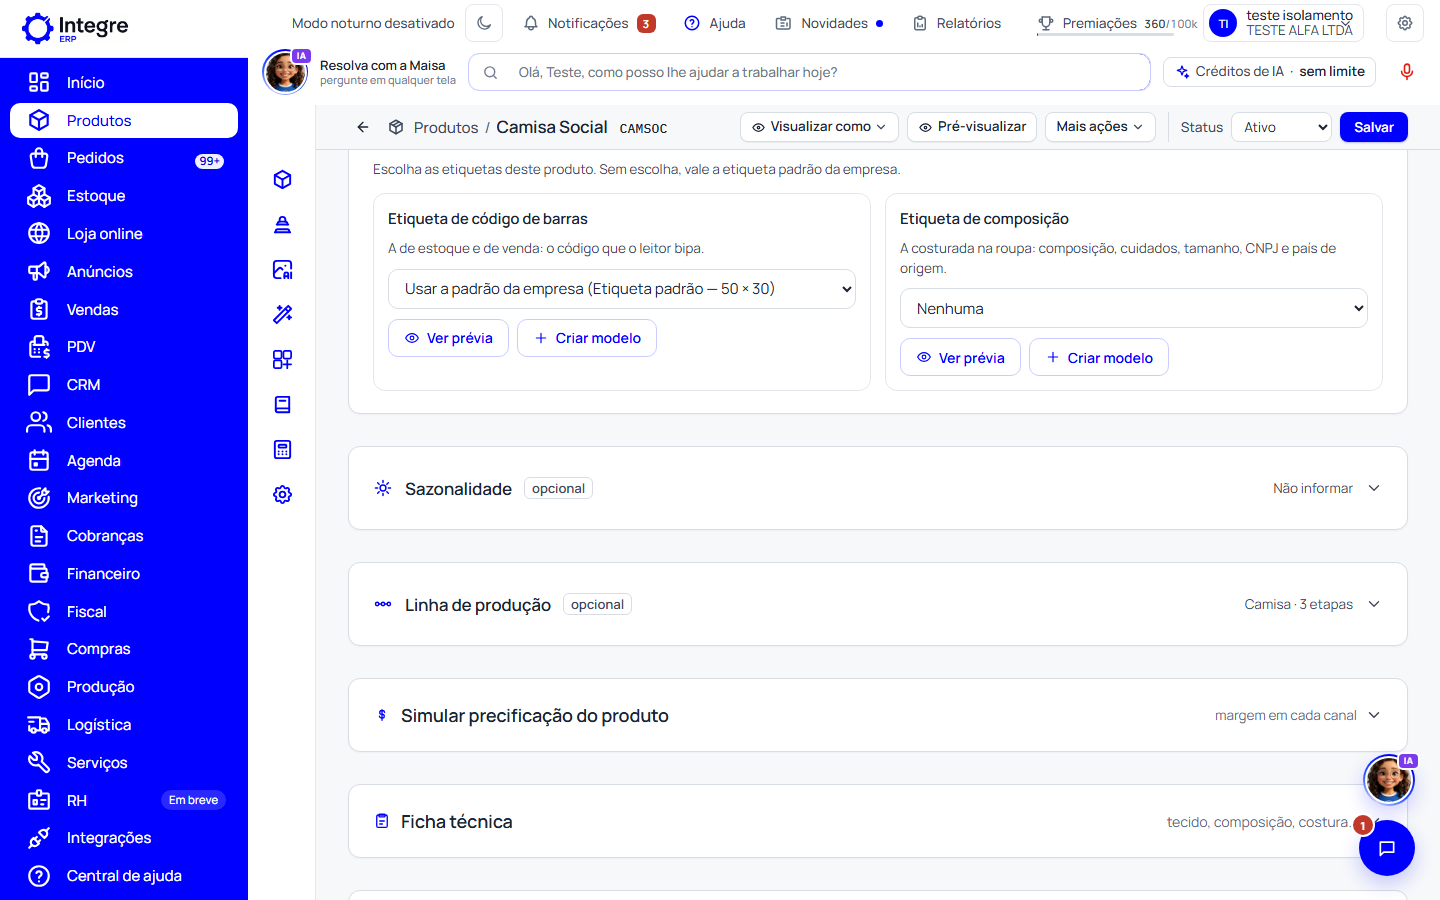Click Pré-visualizar button

[x=972, y=127]
